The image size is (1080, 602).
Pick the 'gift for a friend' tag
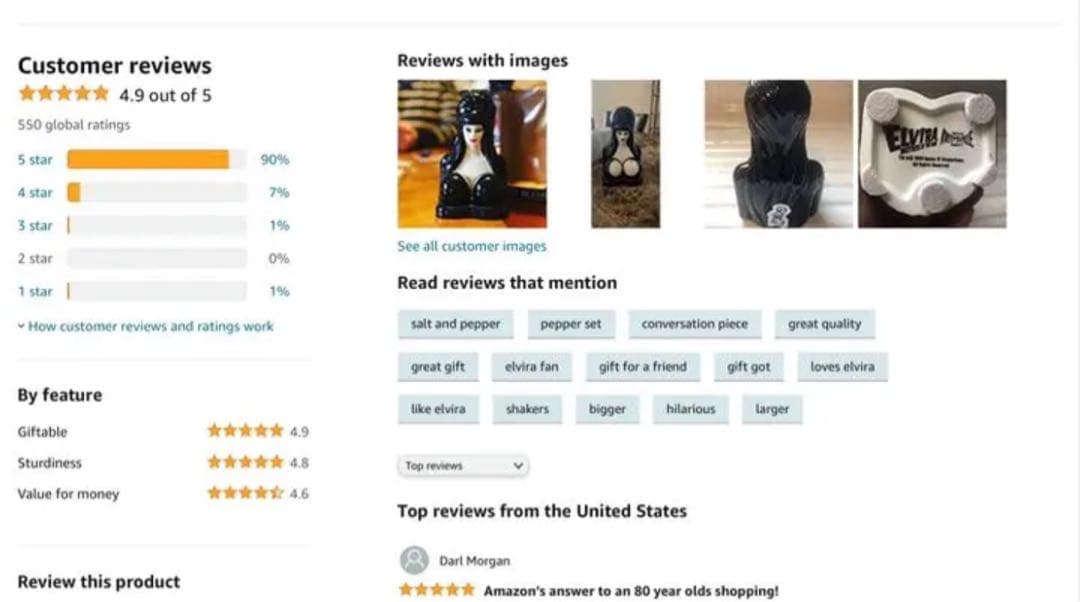(x=643, y=366)
